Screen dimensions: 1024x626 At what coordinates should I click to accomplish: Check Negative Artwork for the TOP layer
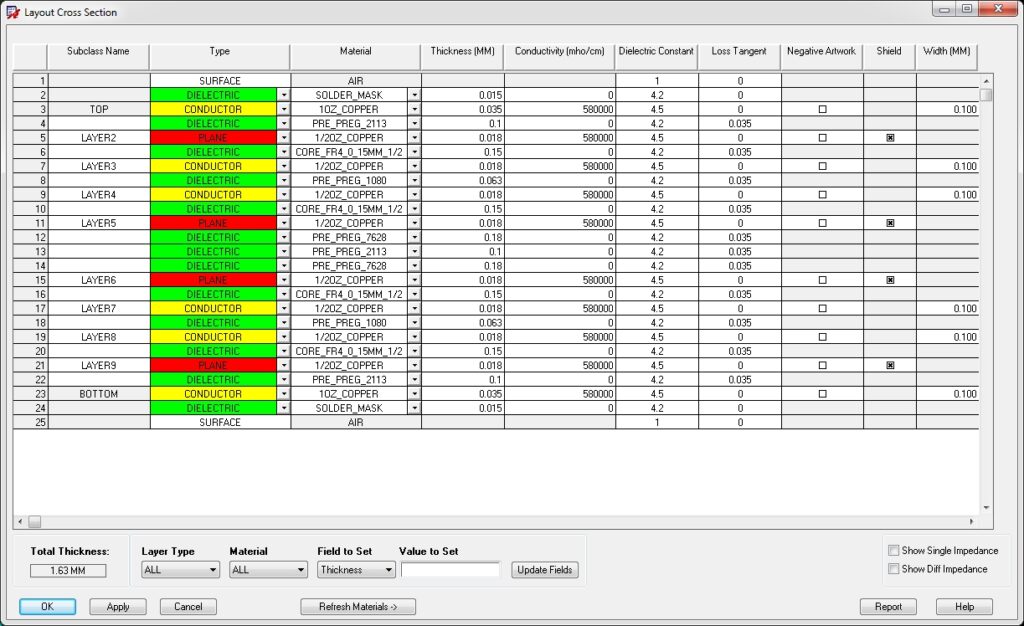[822, 109]
